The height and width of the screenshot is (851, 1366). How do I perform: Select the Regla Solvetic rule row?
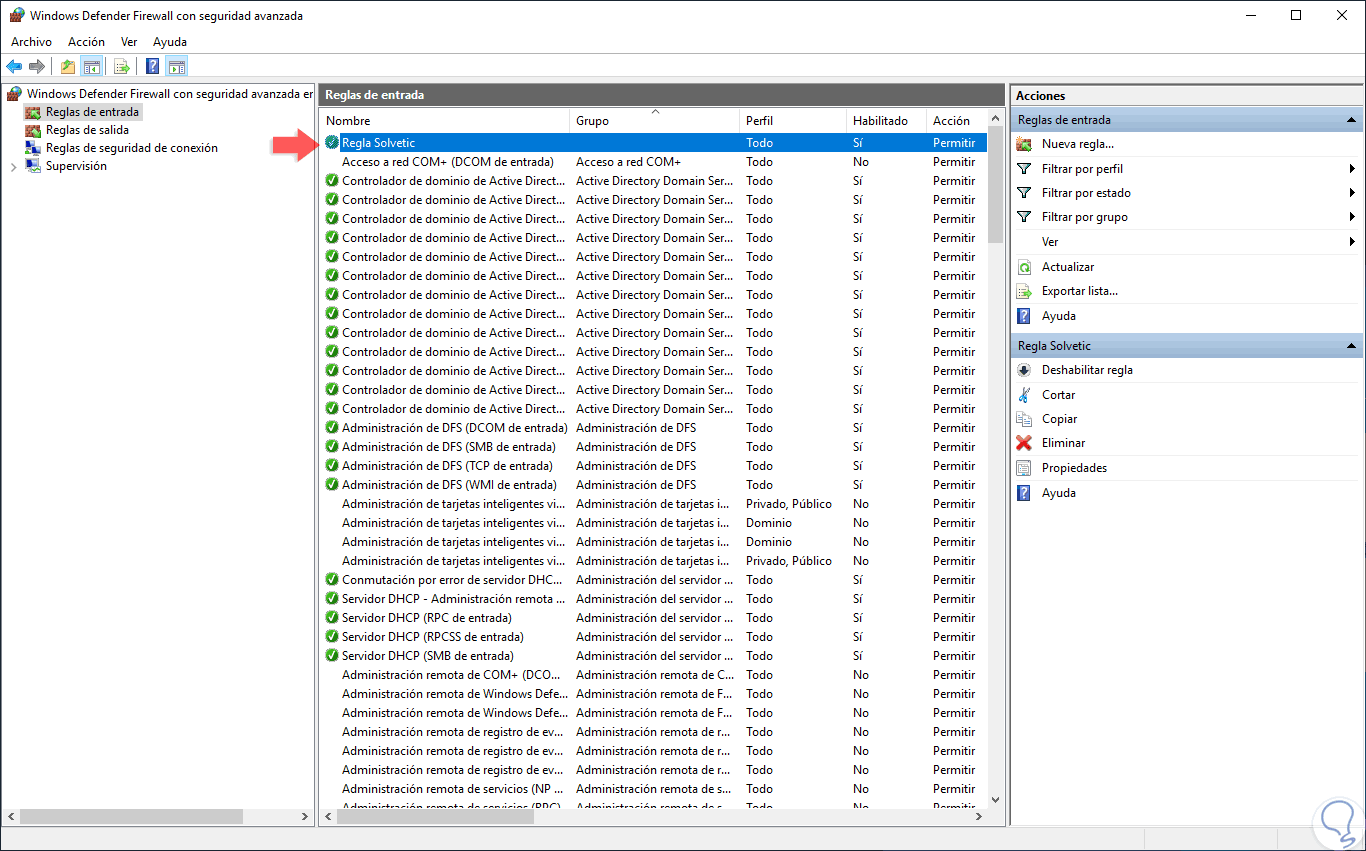[x=654, y=143]
